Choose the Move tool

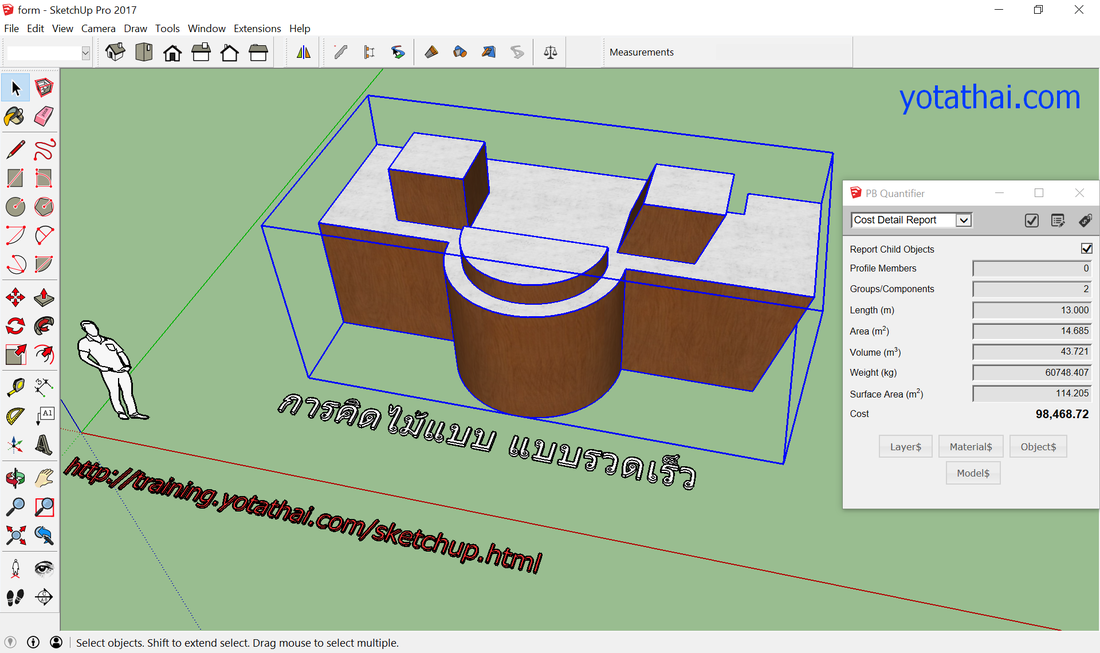[x=15, y=297]
